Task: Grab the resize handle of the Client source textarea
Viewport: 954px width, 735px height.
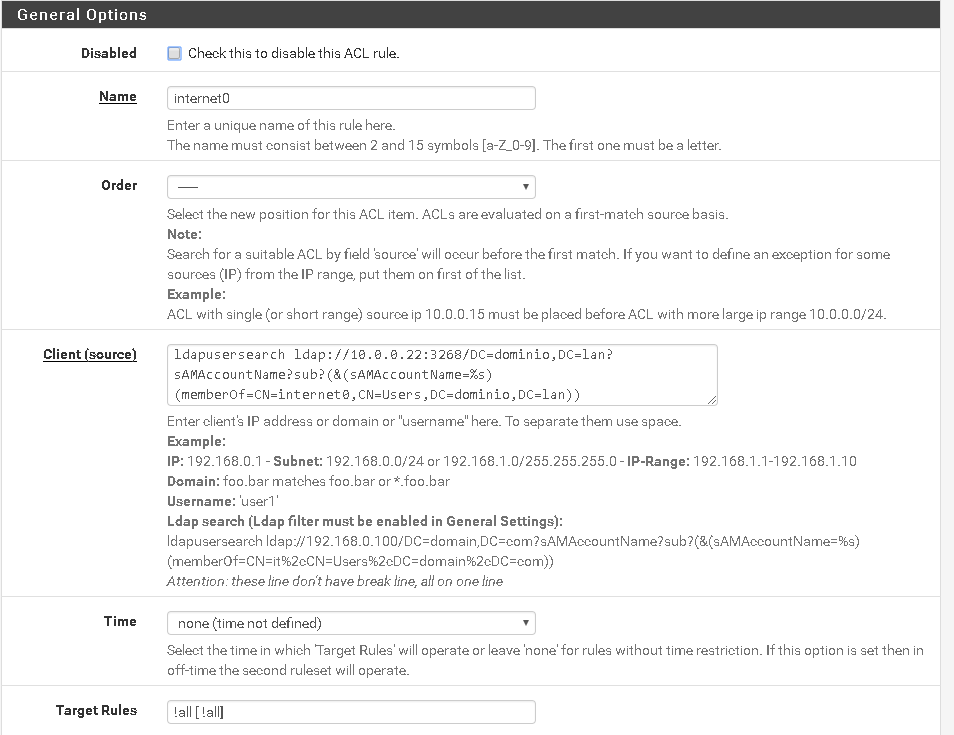Action: pyautogui.click(x=712, y=400)
